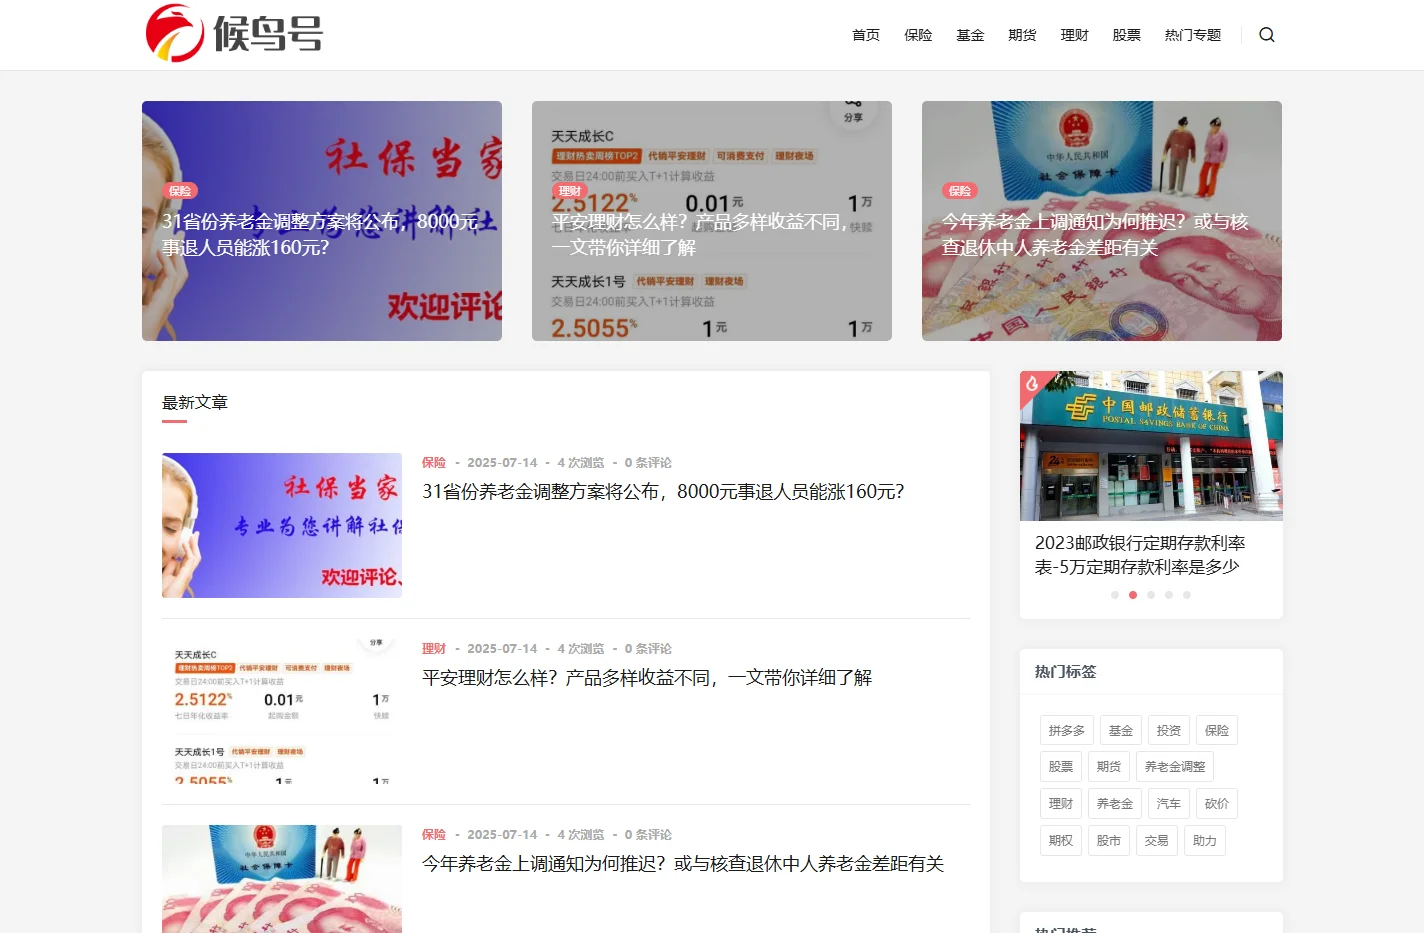Viewport: 1424px width, 933px height.
Task: Click 理财 category above 平安理财 article
Action: 434,648
